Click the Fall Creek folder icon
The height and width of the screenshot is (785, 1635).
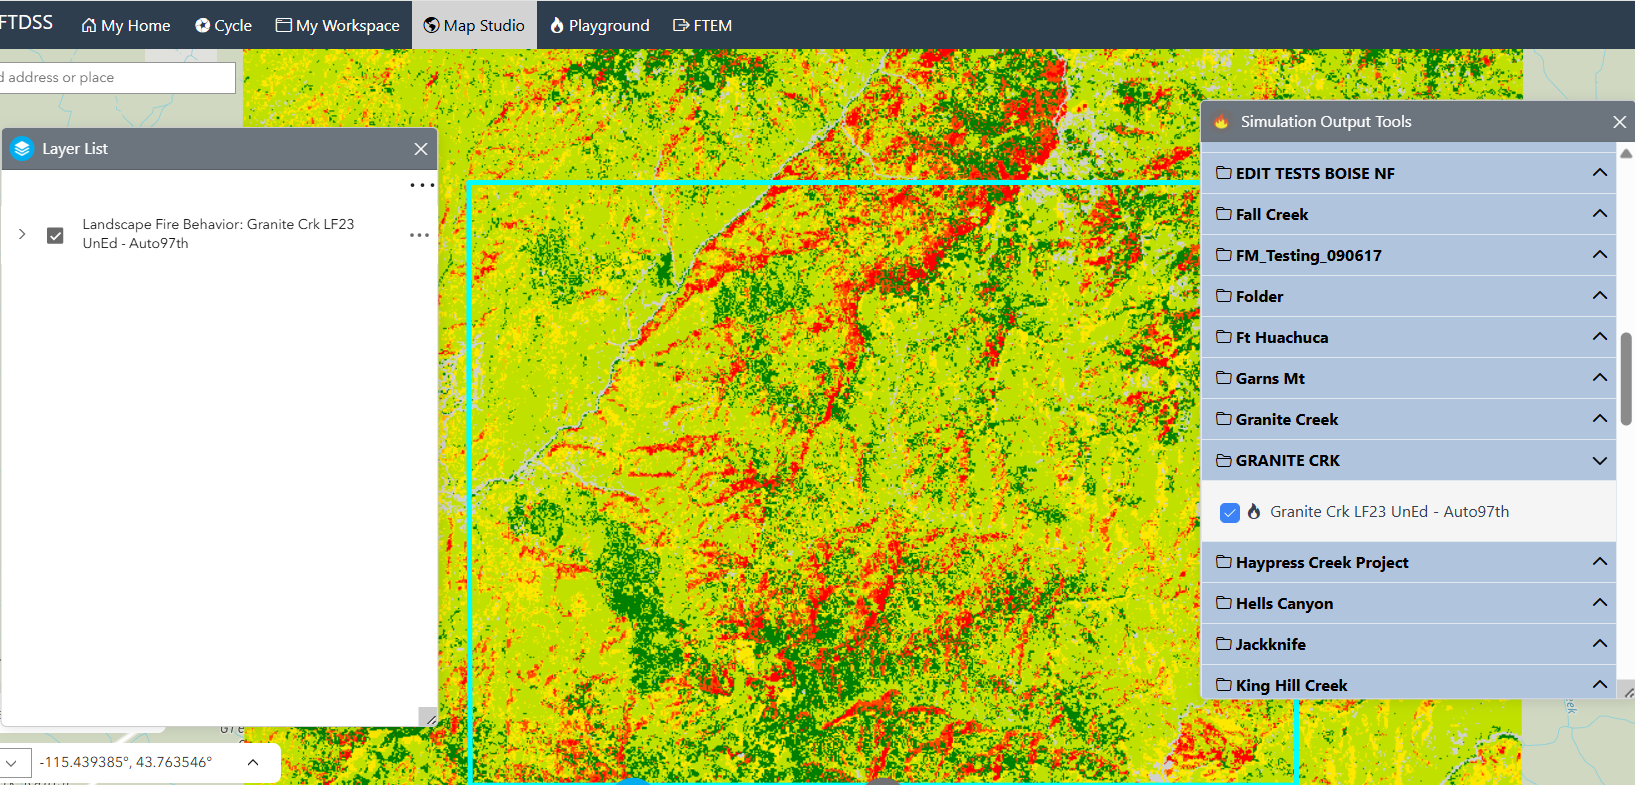coord(1224,214)
